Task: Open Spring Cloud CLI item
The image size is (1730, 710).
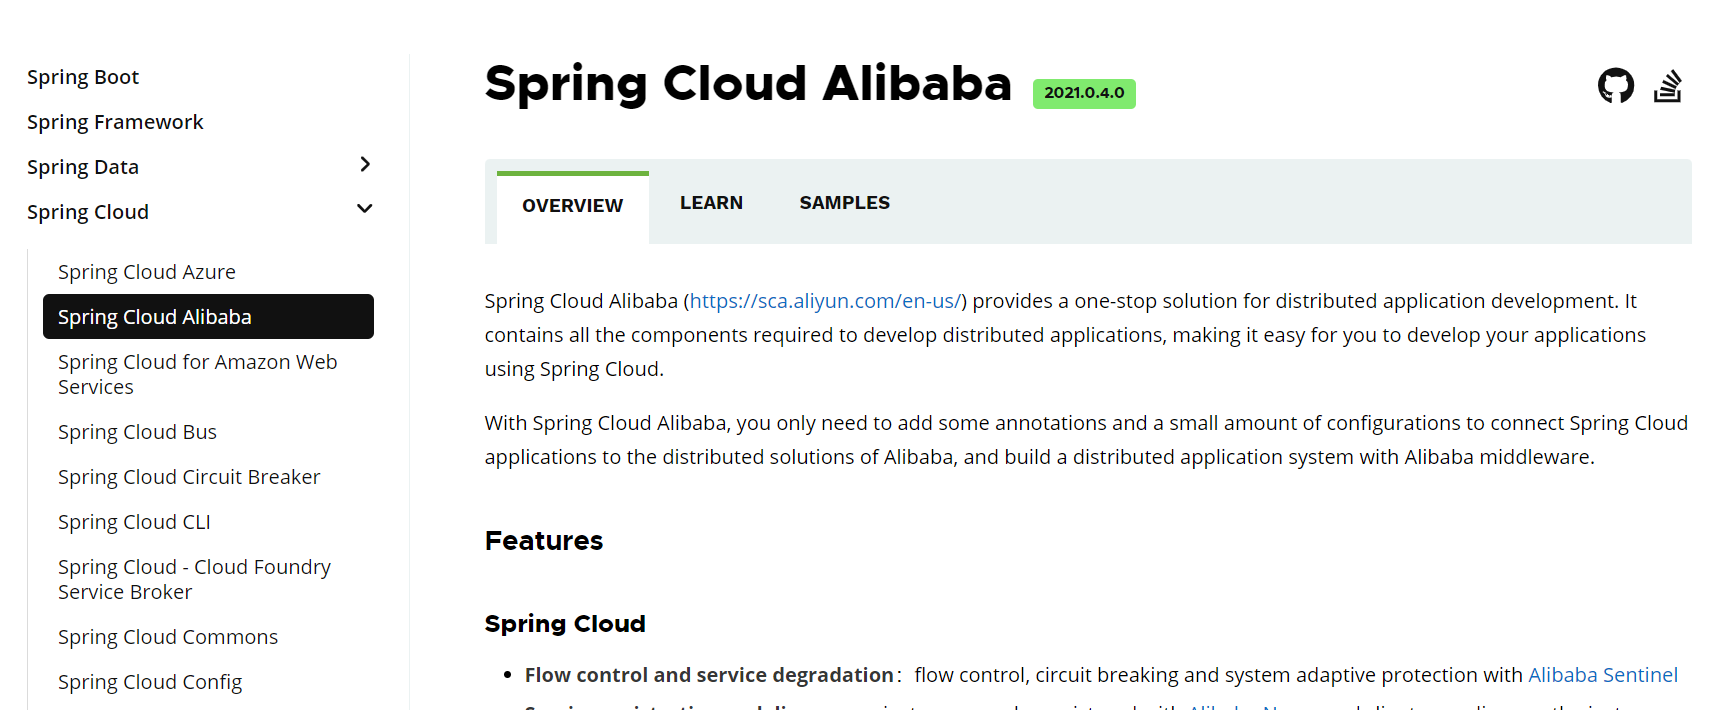Action: pos(134,522)
